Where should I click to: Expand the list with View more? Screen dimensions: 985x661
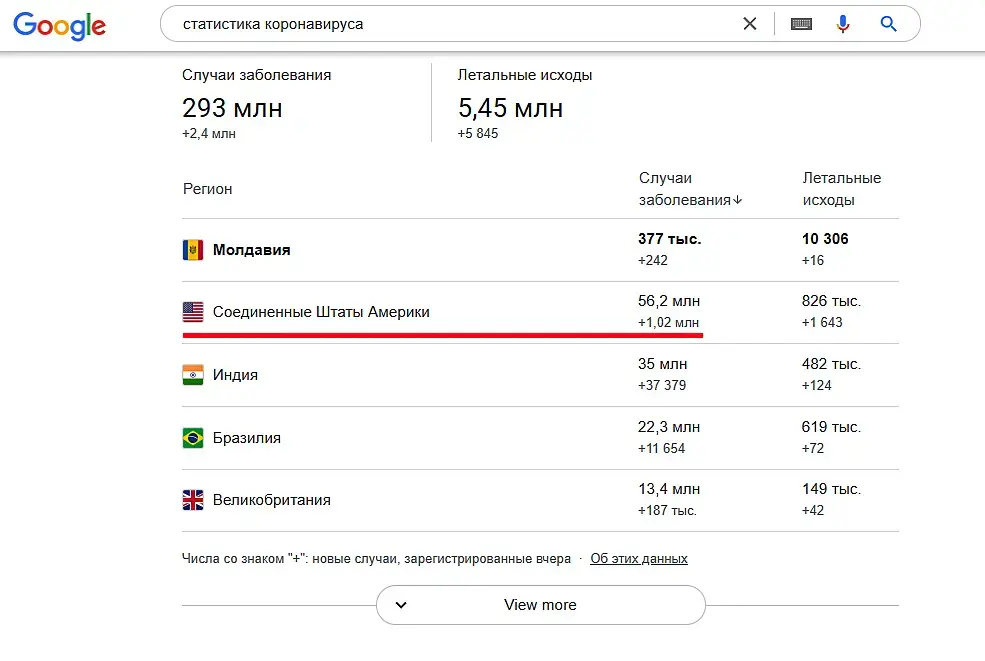click(540, 605)
